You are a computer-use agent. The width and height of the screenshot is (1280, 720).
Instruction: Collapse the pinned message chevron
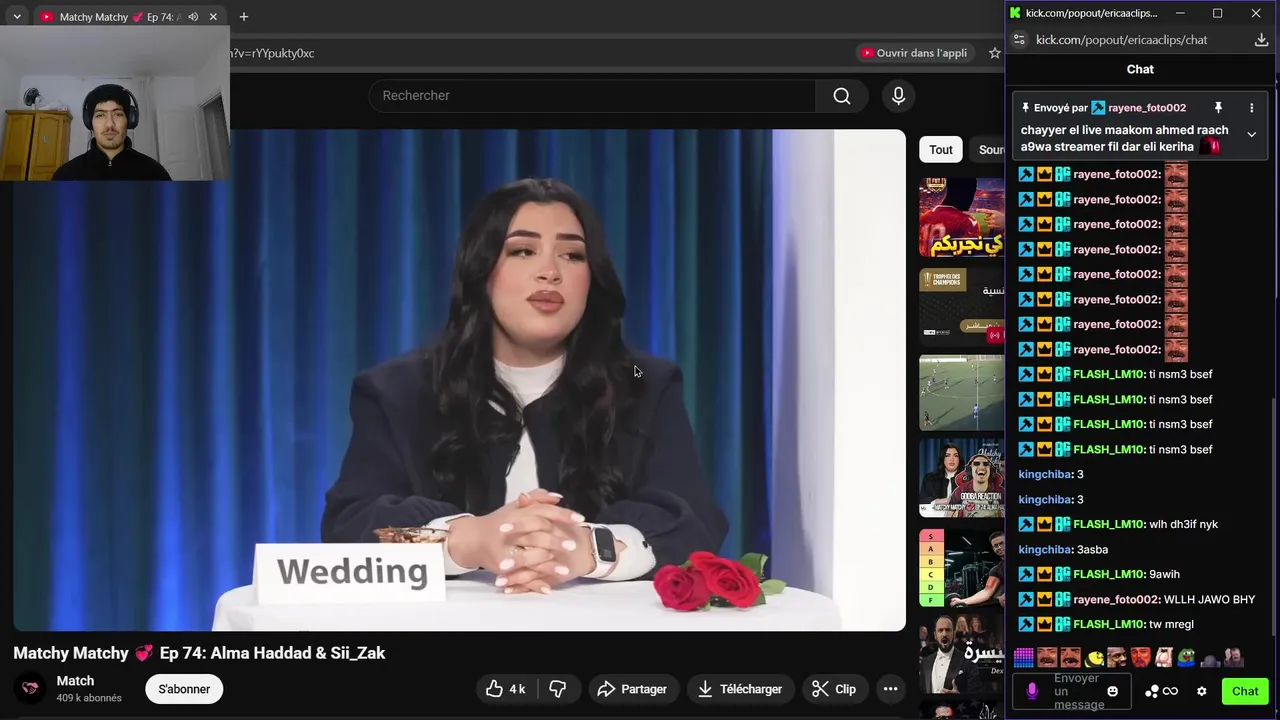pyautogui.click(x=1251, y=134)
